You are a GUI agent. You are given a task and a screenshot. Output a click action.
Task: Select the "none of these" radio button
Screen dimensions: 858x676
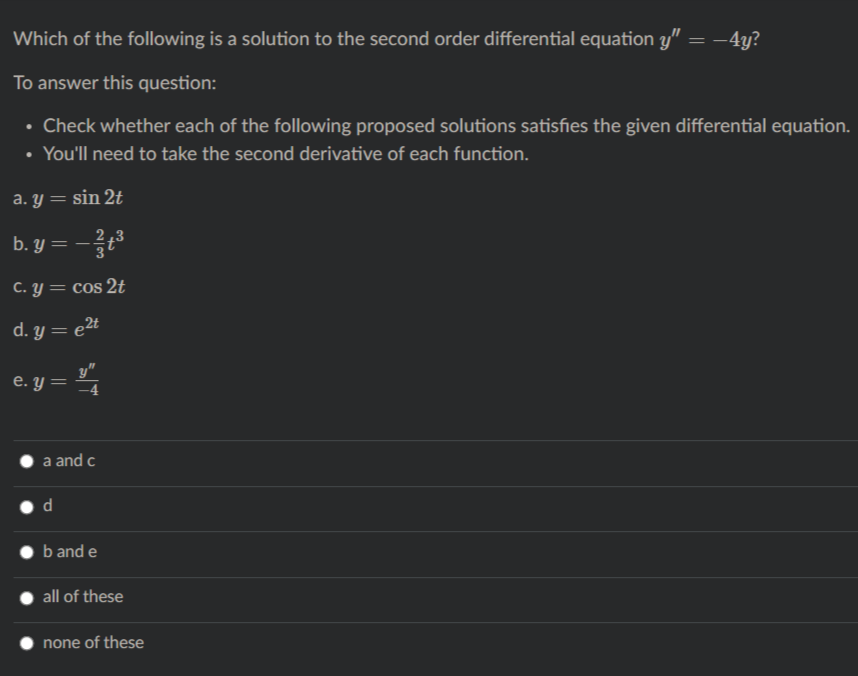[26, 643]
